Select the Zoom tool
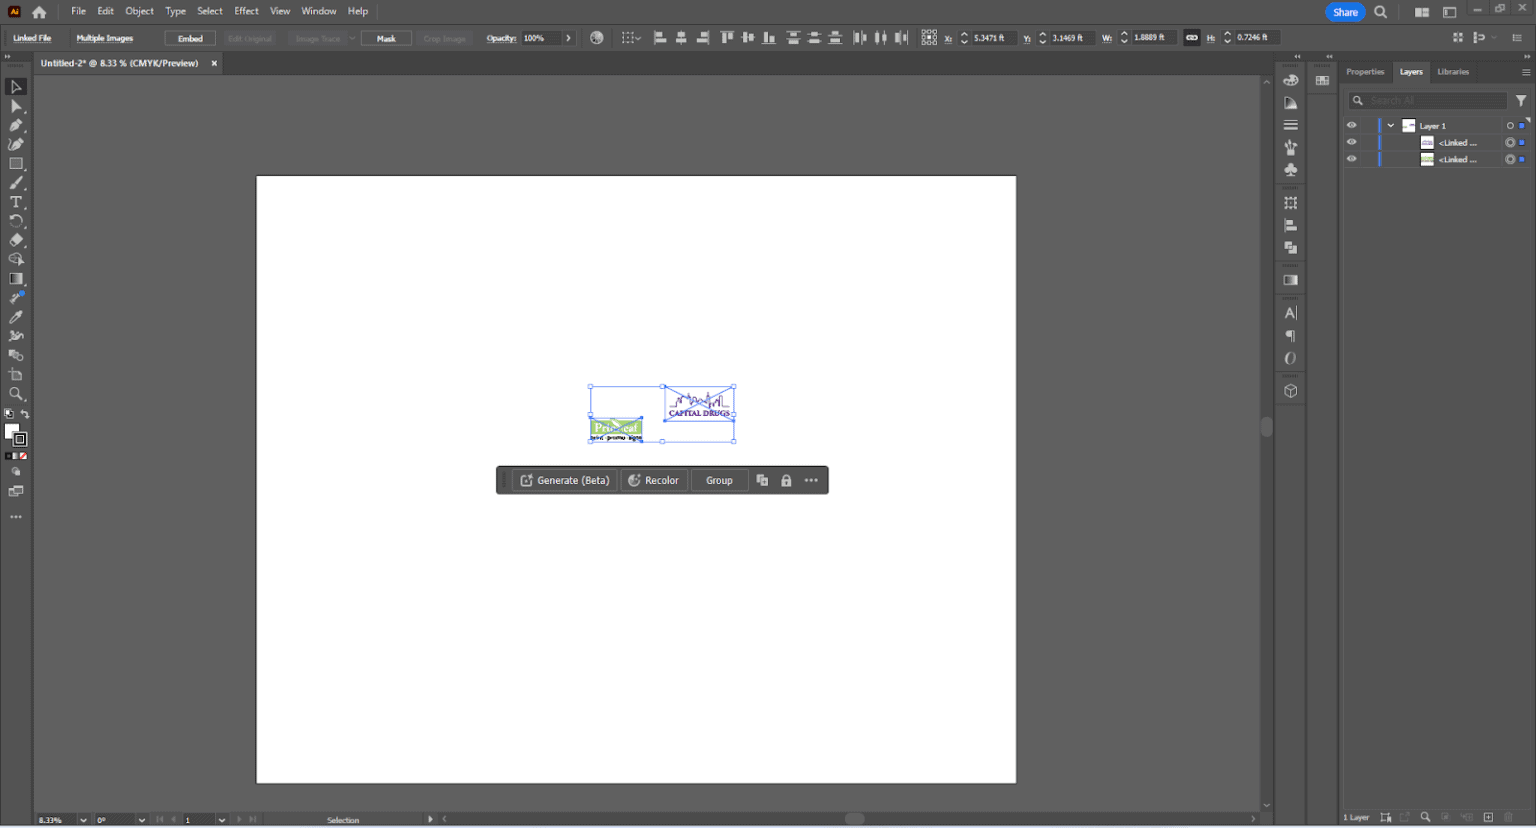Image resolution: width=1536 pixels, height=828 pixels. (16, 393)
